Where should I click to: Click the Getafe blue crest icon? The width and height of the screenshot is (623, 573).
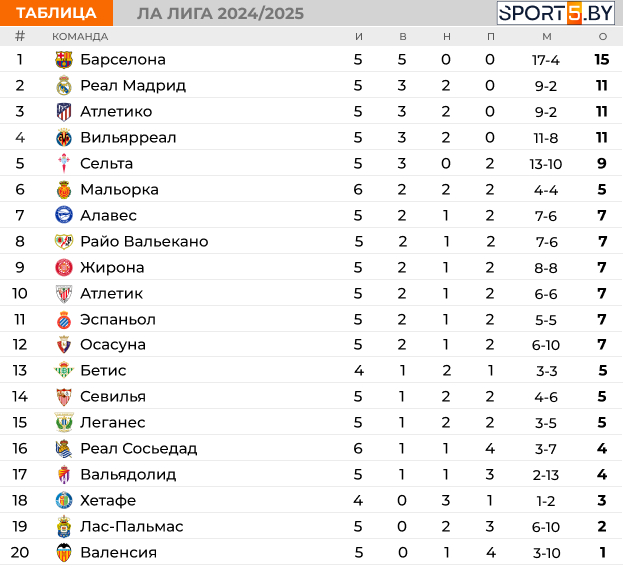pyautogui.click(x=64, y=500)
